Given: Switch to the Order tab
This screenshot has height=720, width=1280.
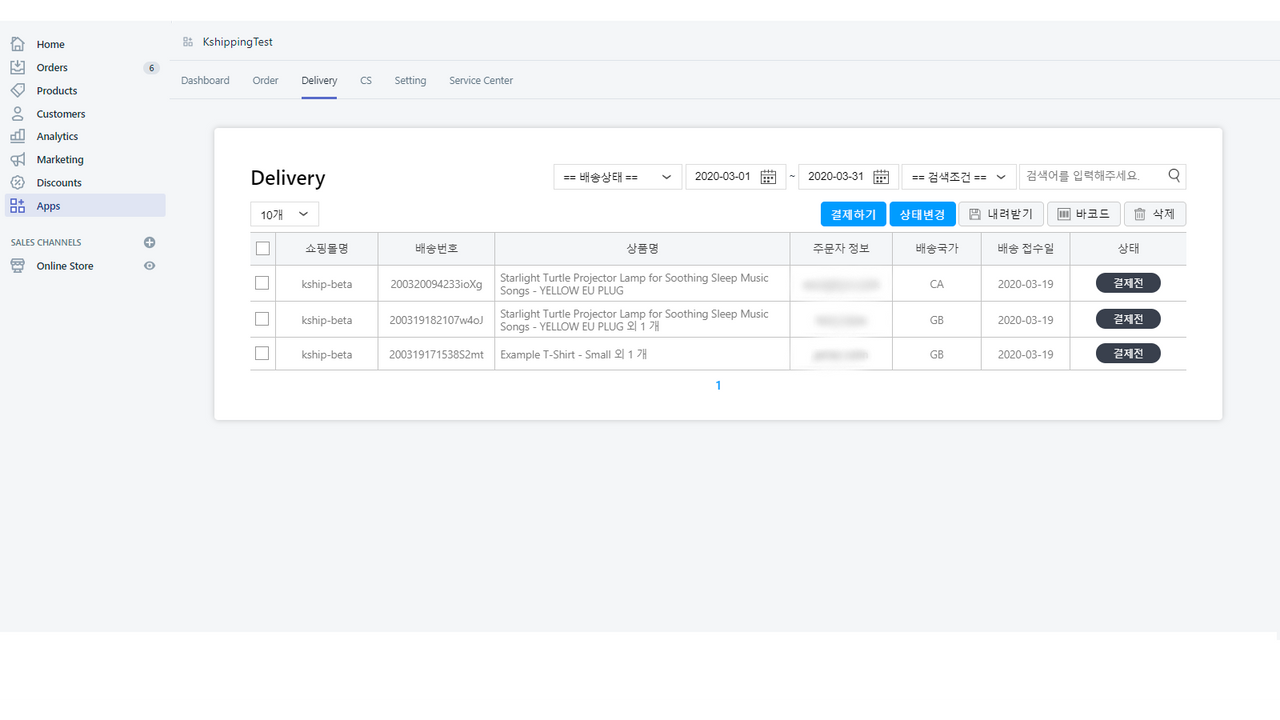Looking at the screenshot, I should (x=265, y=80).
